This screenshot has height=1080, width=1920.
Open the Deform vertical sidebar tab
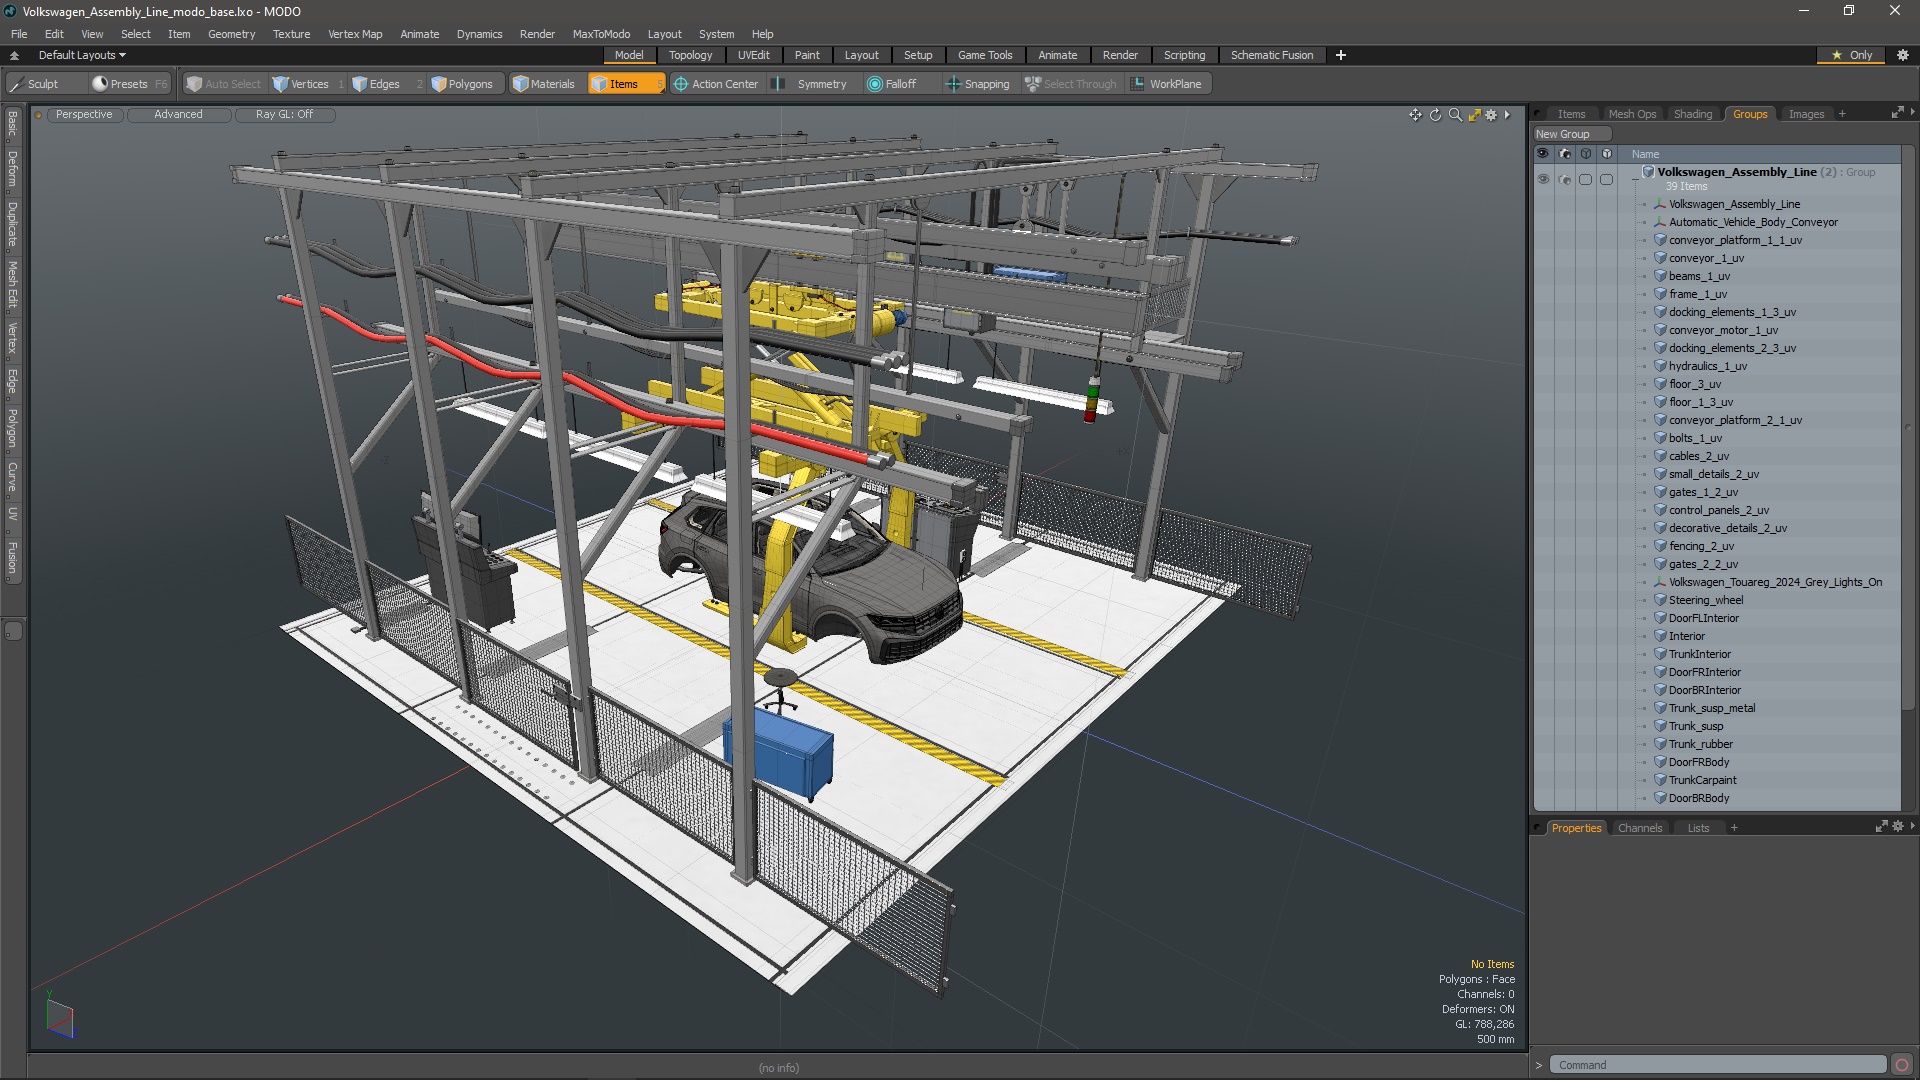click(x=12, y=169)
